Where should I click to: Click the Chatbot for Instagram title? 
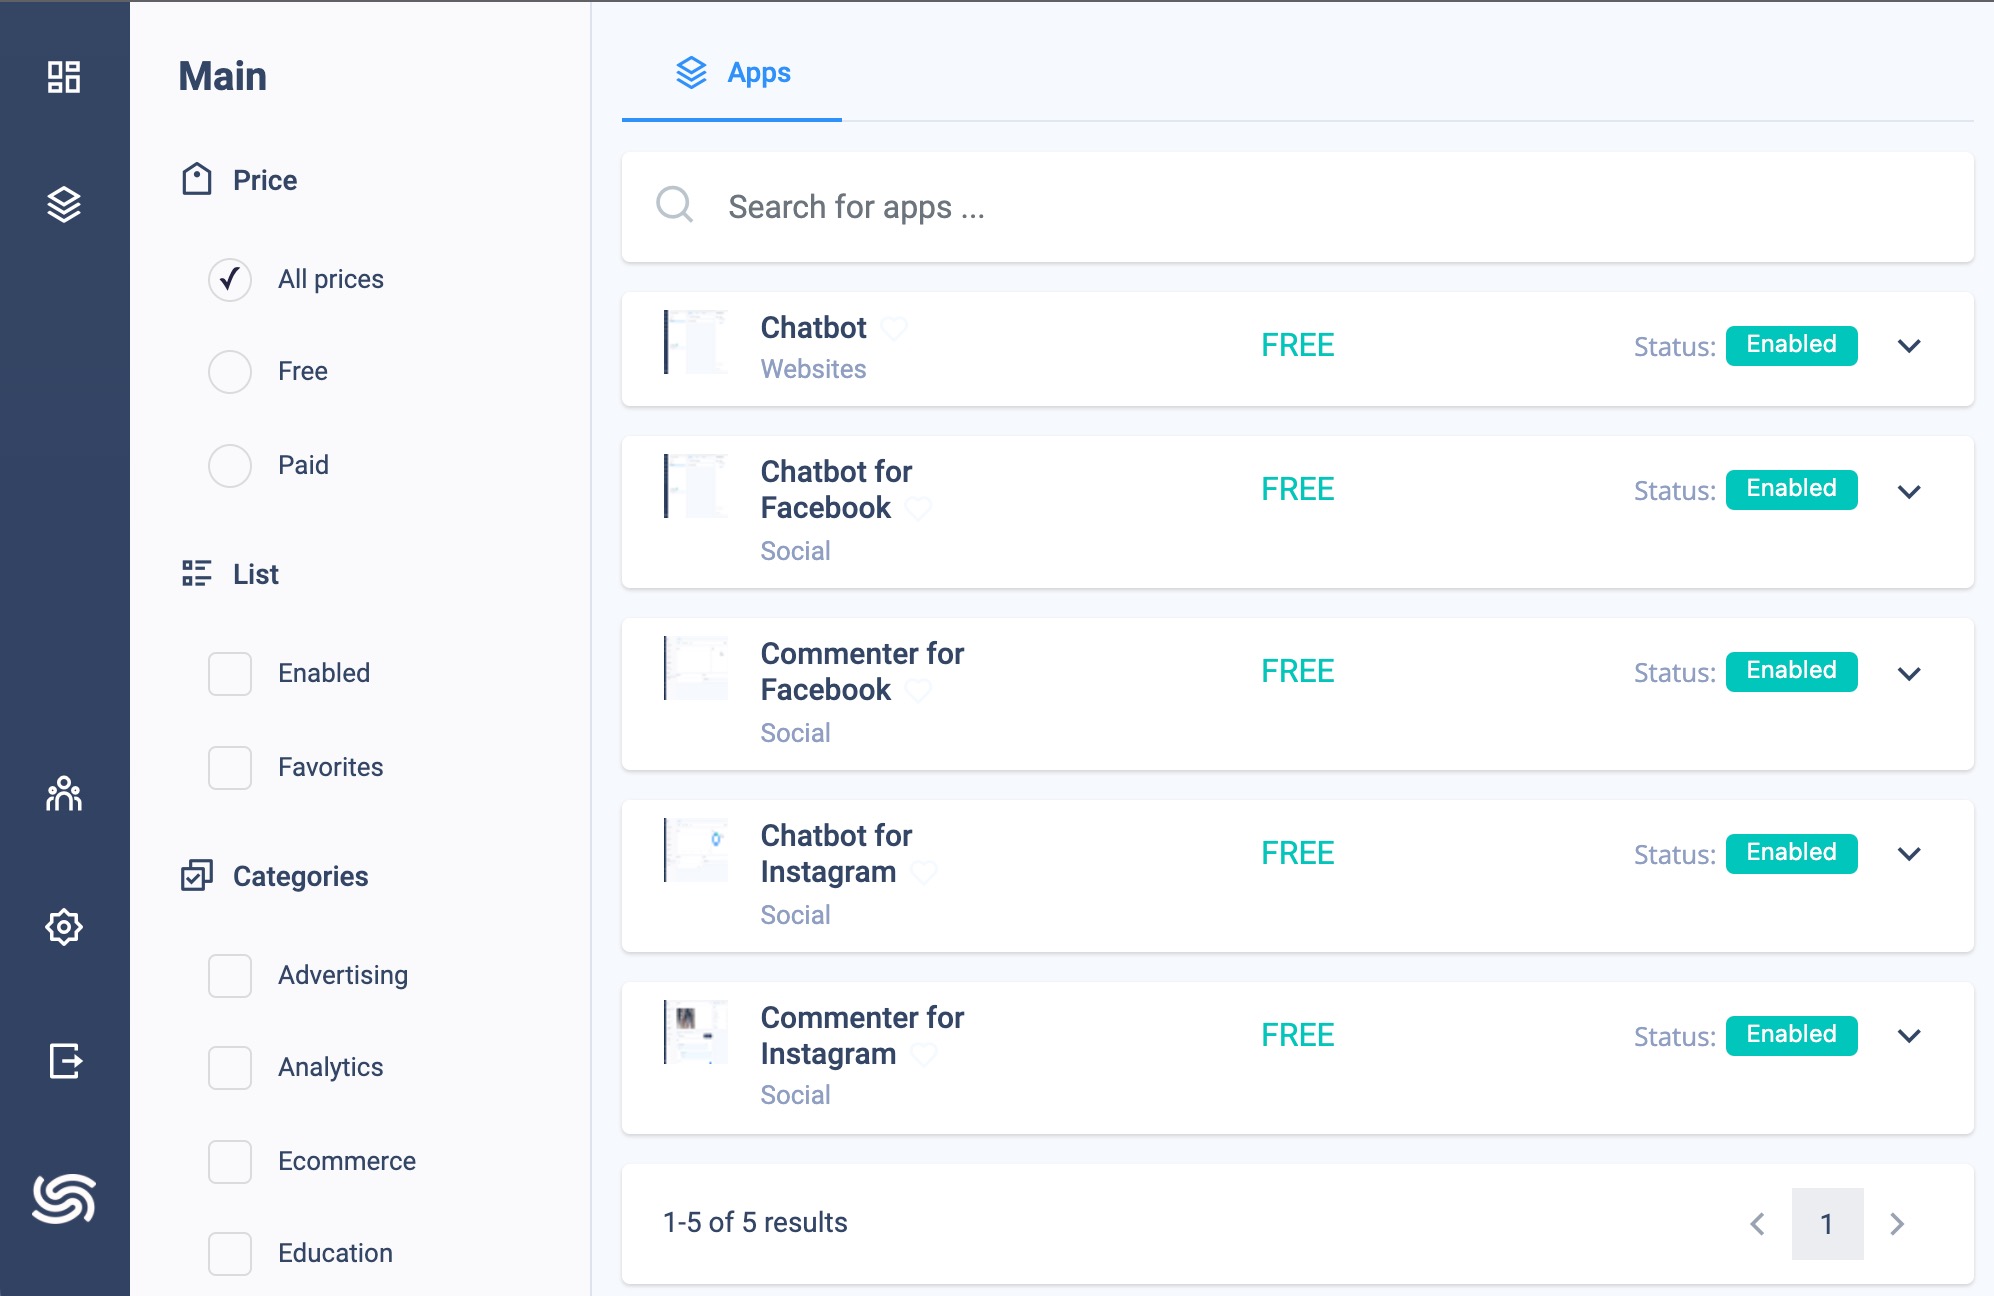click(x=837, y=854)
